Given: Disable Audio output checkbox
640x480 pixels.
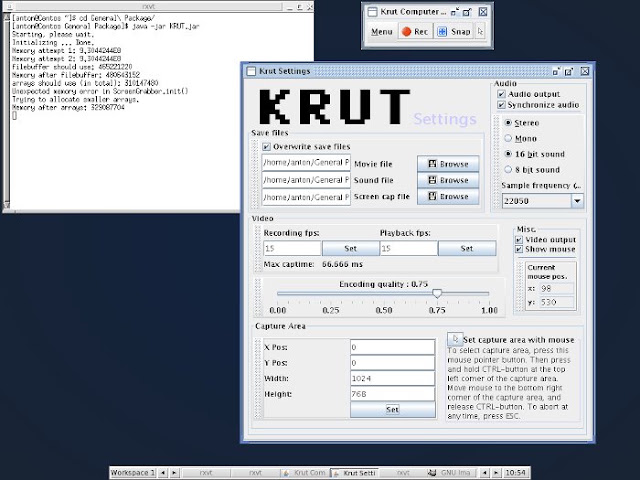Looking at the screenshot, I should coord(501,94).
